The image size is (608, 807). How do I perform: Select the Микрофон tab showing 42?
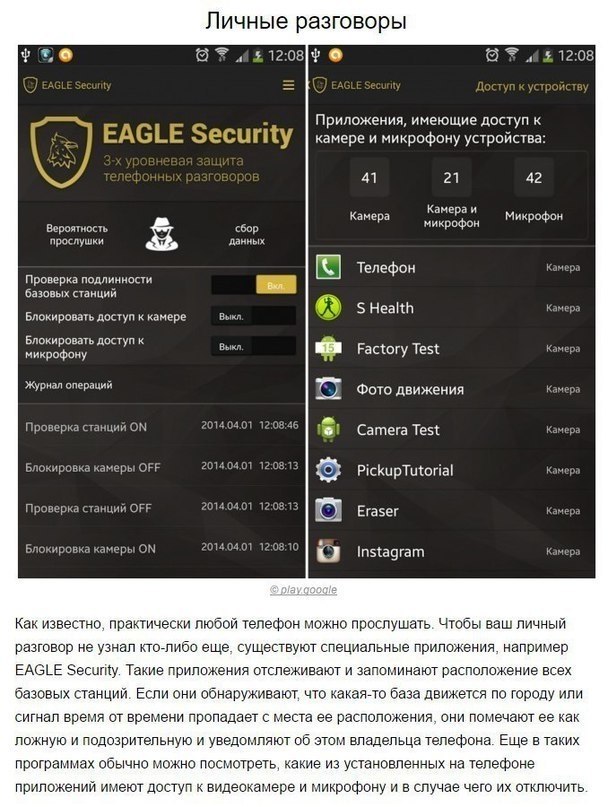click(534, 191)
